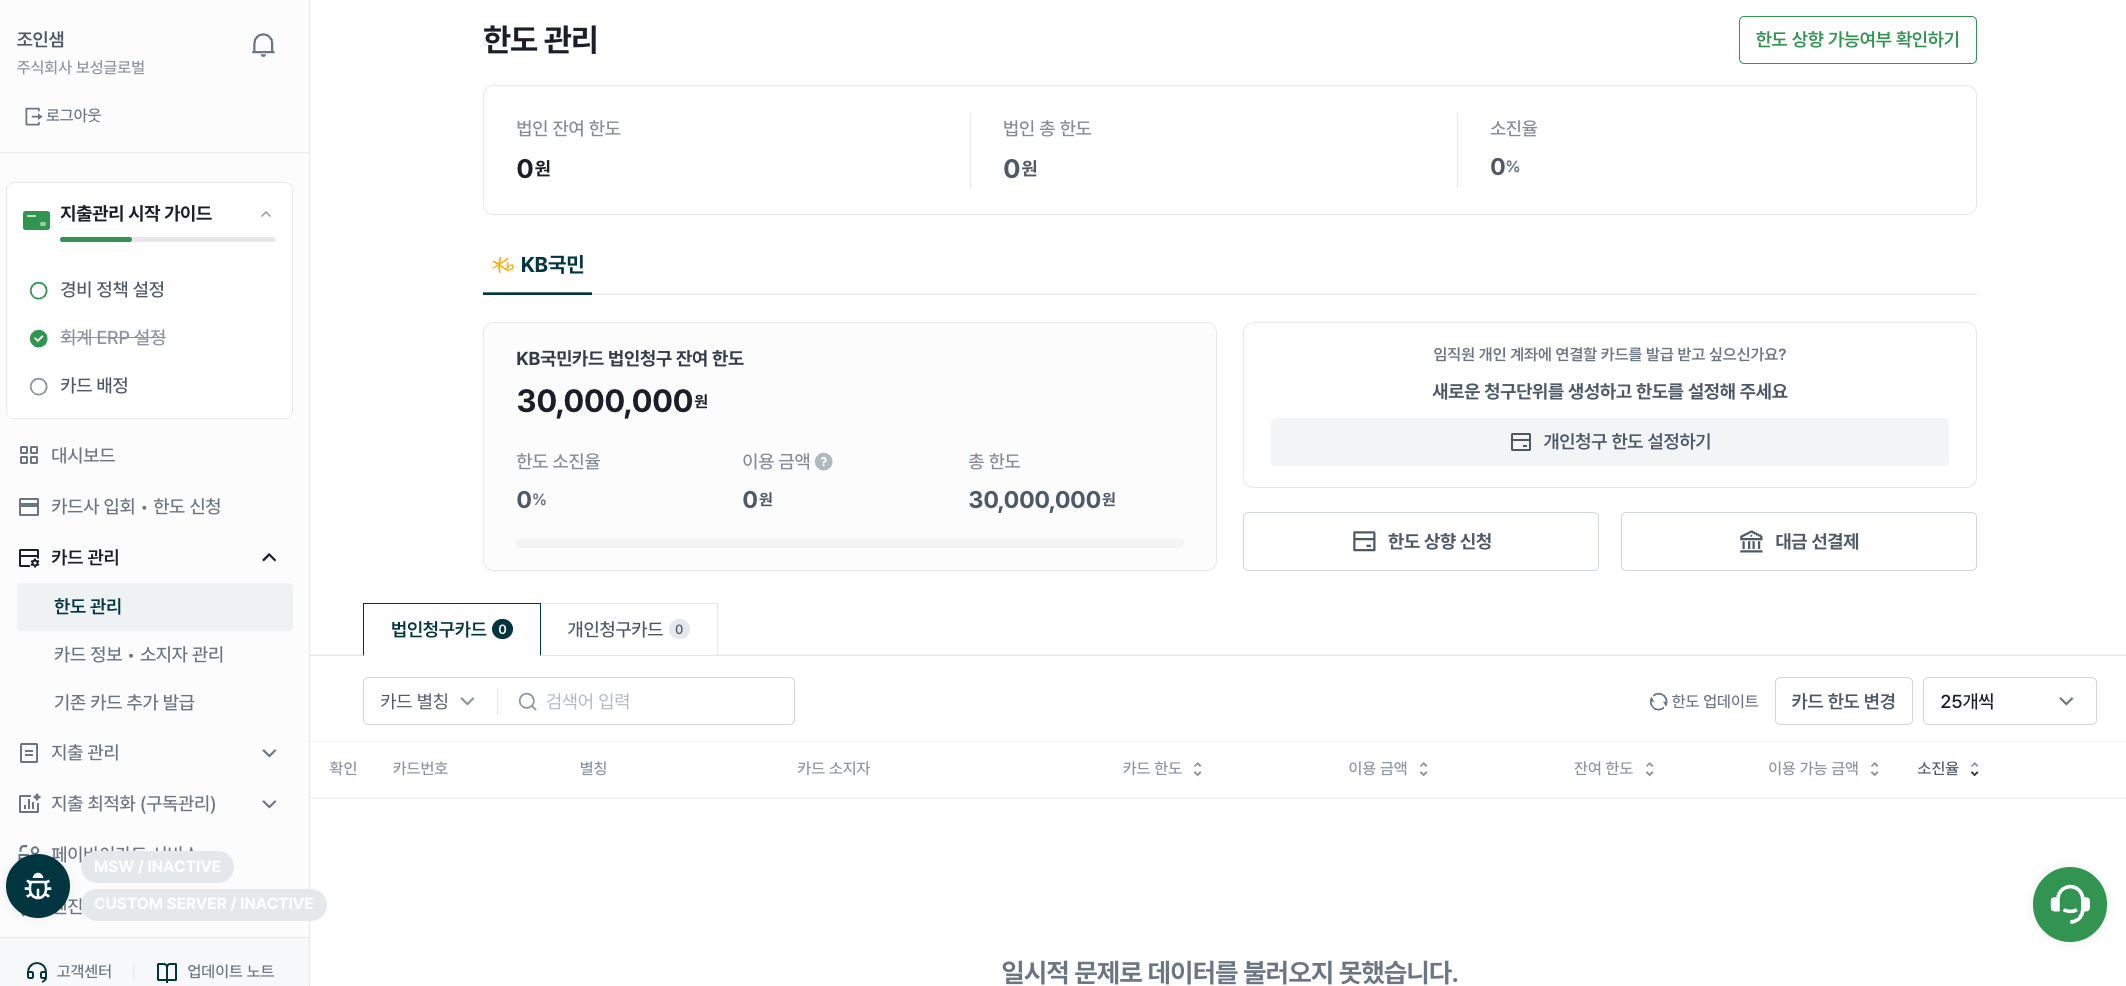Click the 고객센터 headset icon
Viewport: 2126px width, 986px height.
click(x=37, y=972)
